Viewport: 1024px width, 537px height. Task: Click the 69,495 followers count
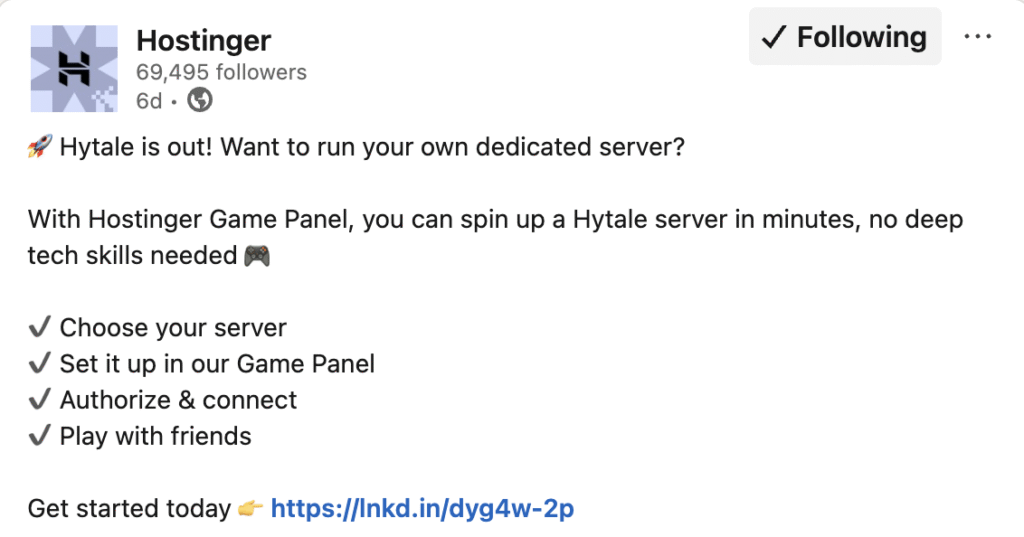point(221,72)
